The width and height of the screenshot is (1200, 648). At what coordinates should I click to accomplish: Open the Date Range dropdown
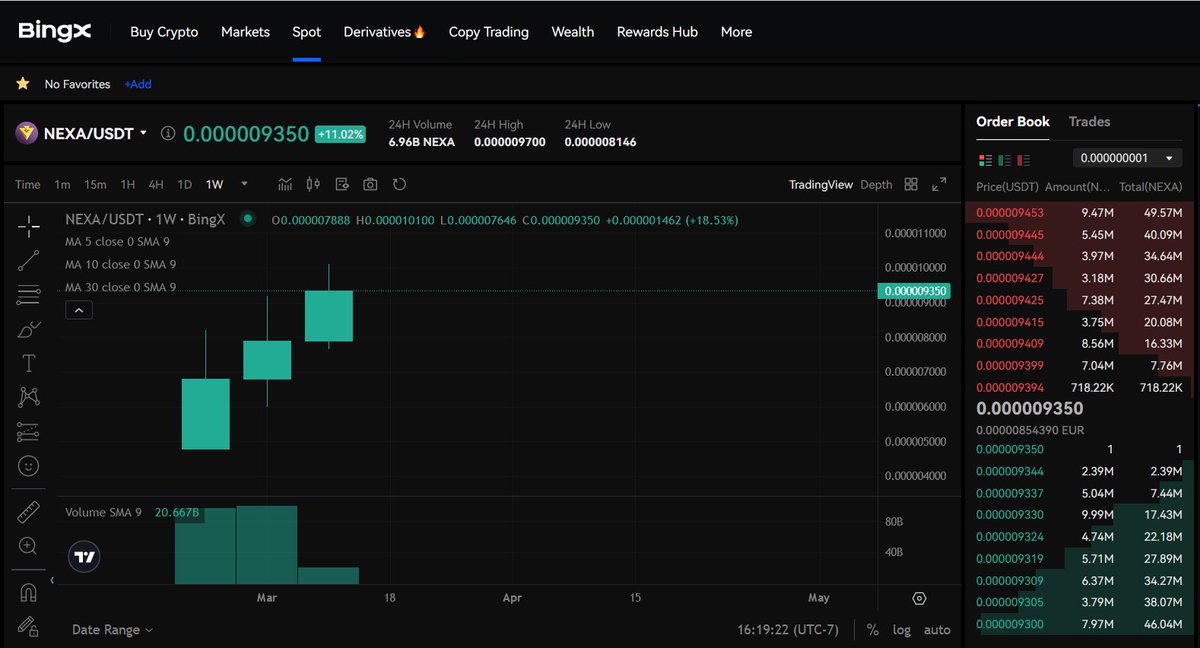point(113,630)
